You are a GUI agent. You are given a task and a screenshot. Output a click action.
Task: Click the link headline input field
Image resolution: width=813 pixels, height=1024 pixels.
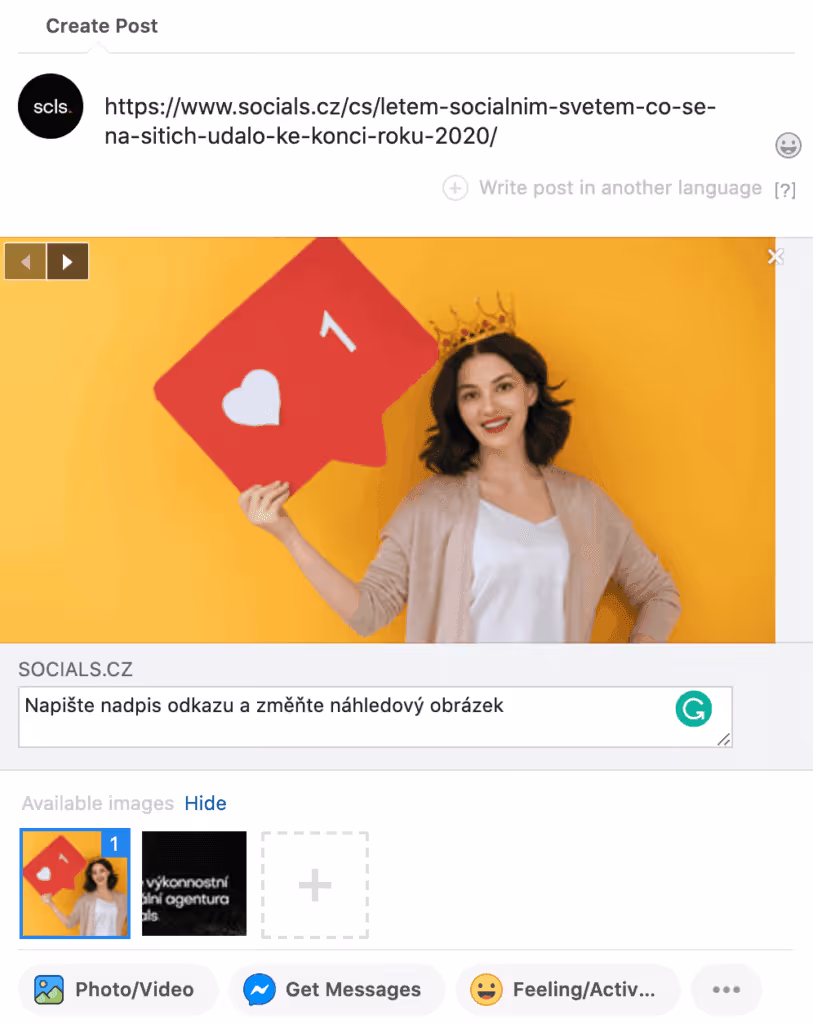[x=375, y=716]
